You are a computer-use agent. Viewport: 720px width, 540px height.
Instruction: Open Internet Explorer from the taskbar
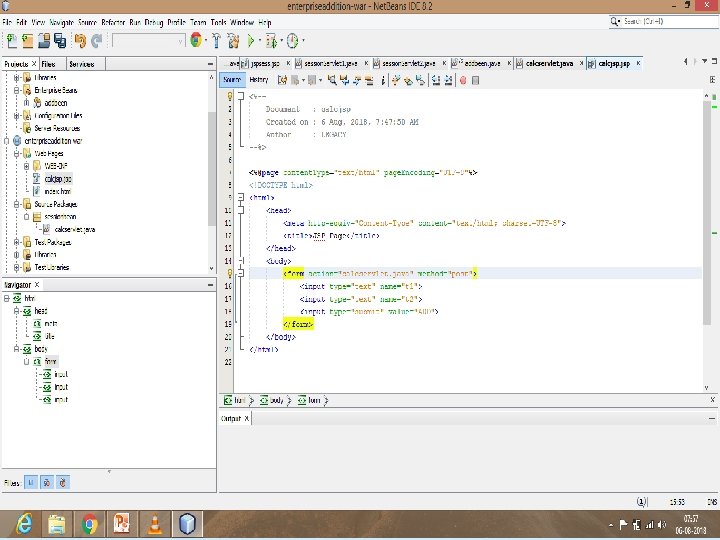[24, 523]
